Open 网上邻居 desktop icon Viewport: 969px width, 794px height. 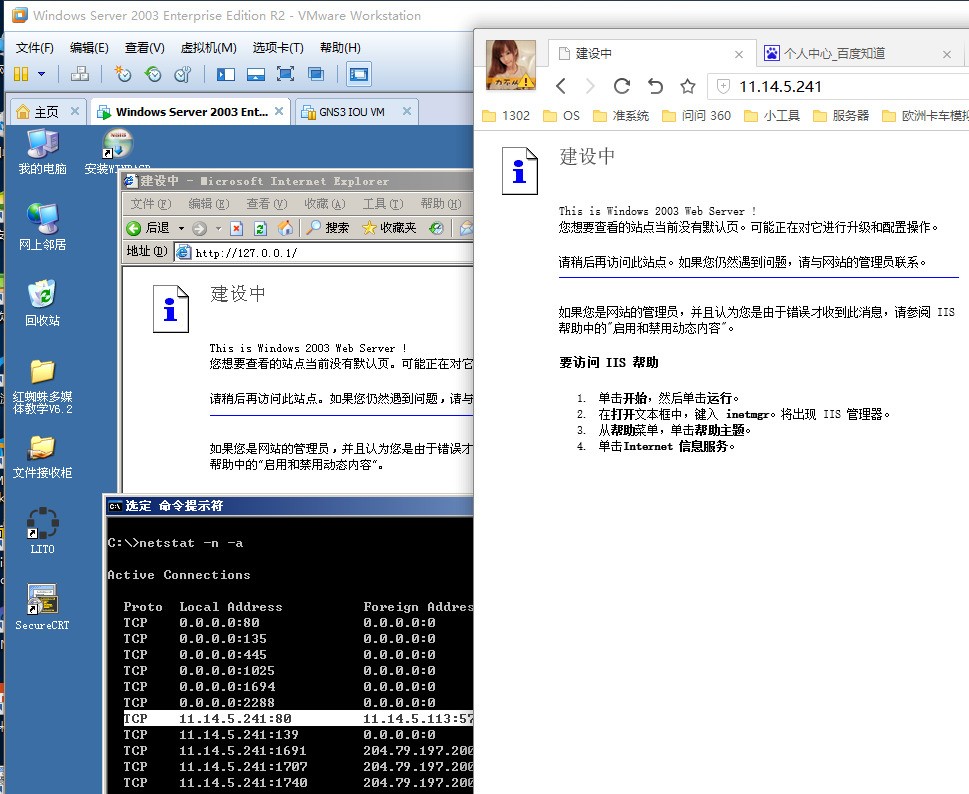pyautogui.click(x=42, y=227)
